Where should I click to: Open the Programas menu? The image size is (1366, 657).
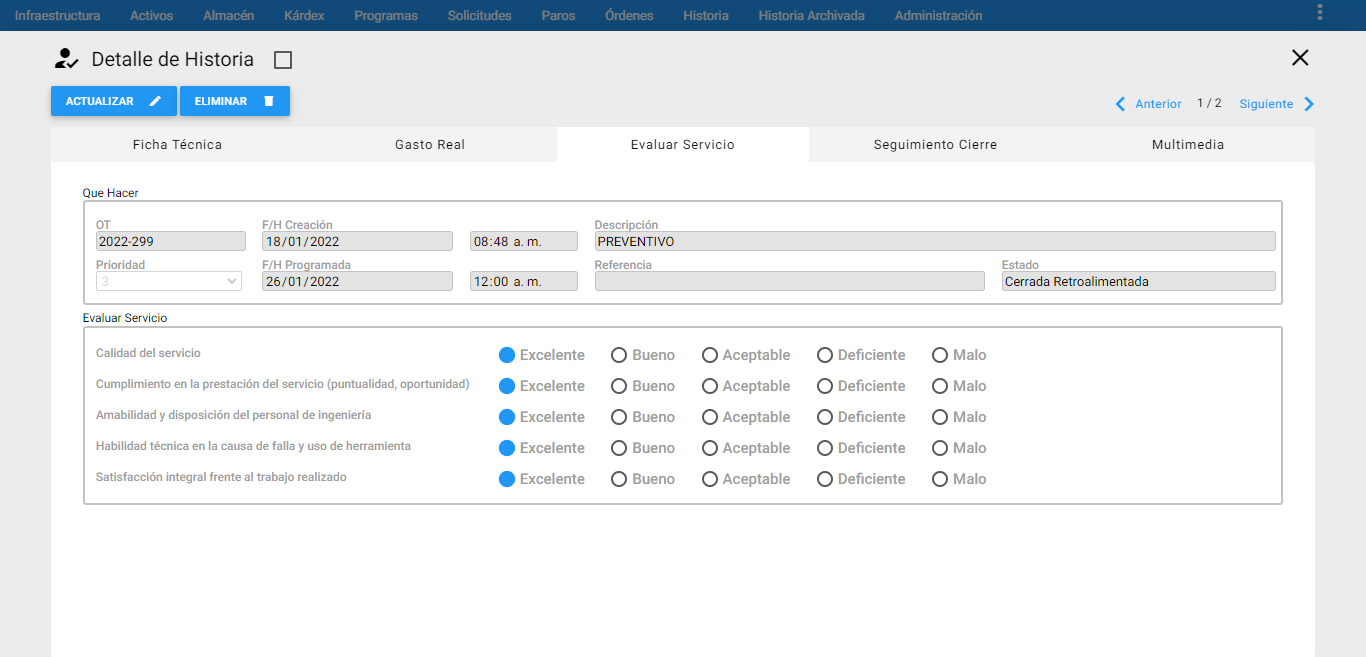click(386, 15)
